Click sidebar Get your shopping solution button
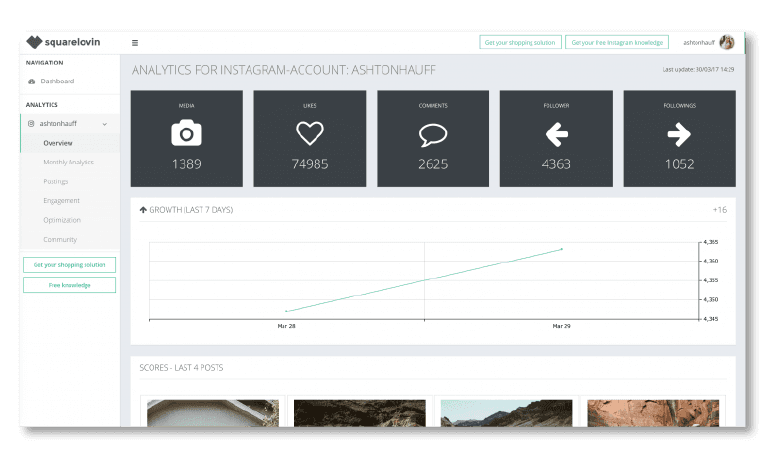 (x=69, y=265)
